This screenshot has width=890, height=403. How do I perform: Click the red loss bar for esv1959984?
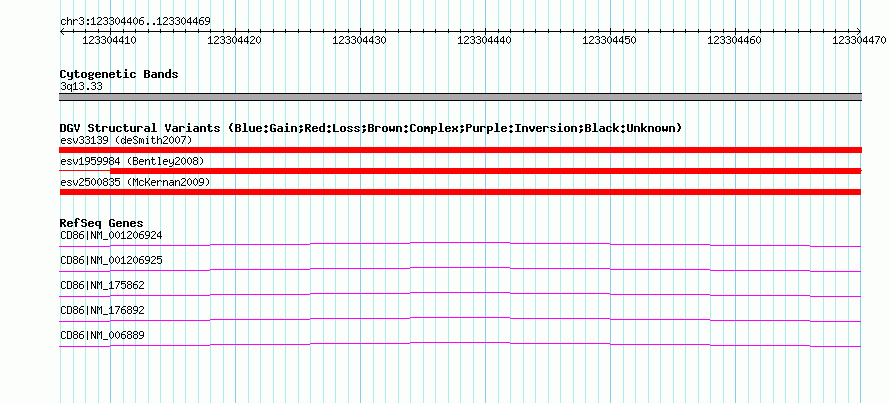(460, 171)
